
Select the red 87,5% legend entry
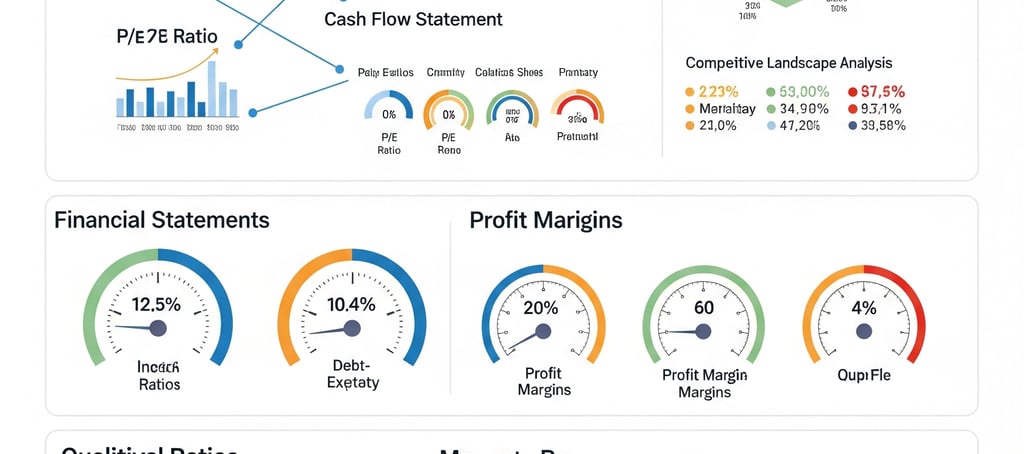[x=876, y=92]
